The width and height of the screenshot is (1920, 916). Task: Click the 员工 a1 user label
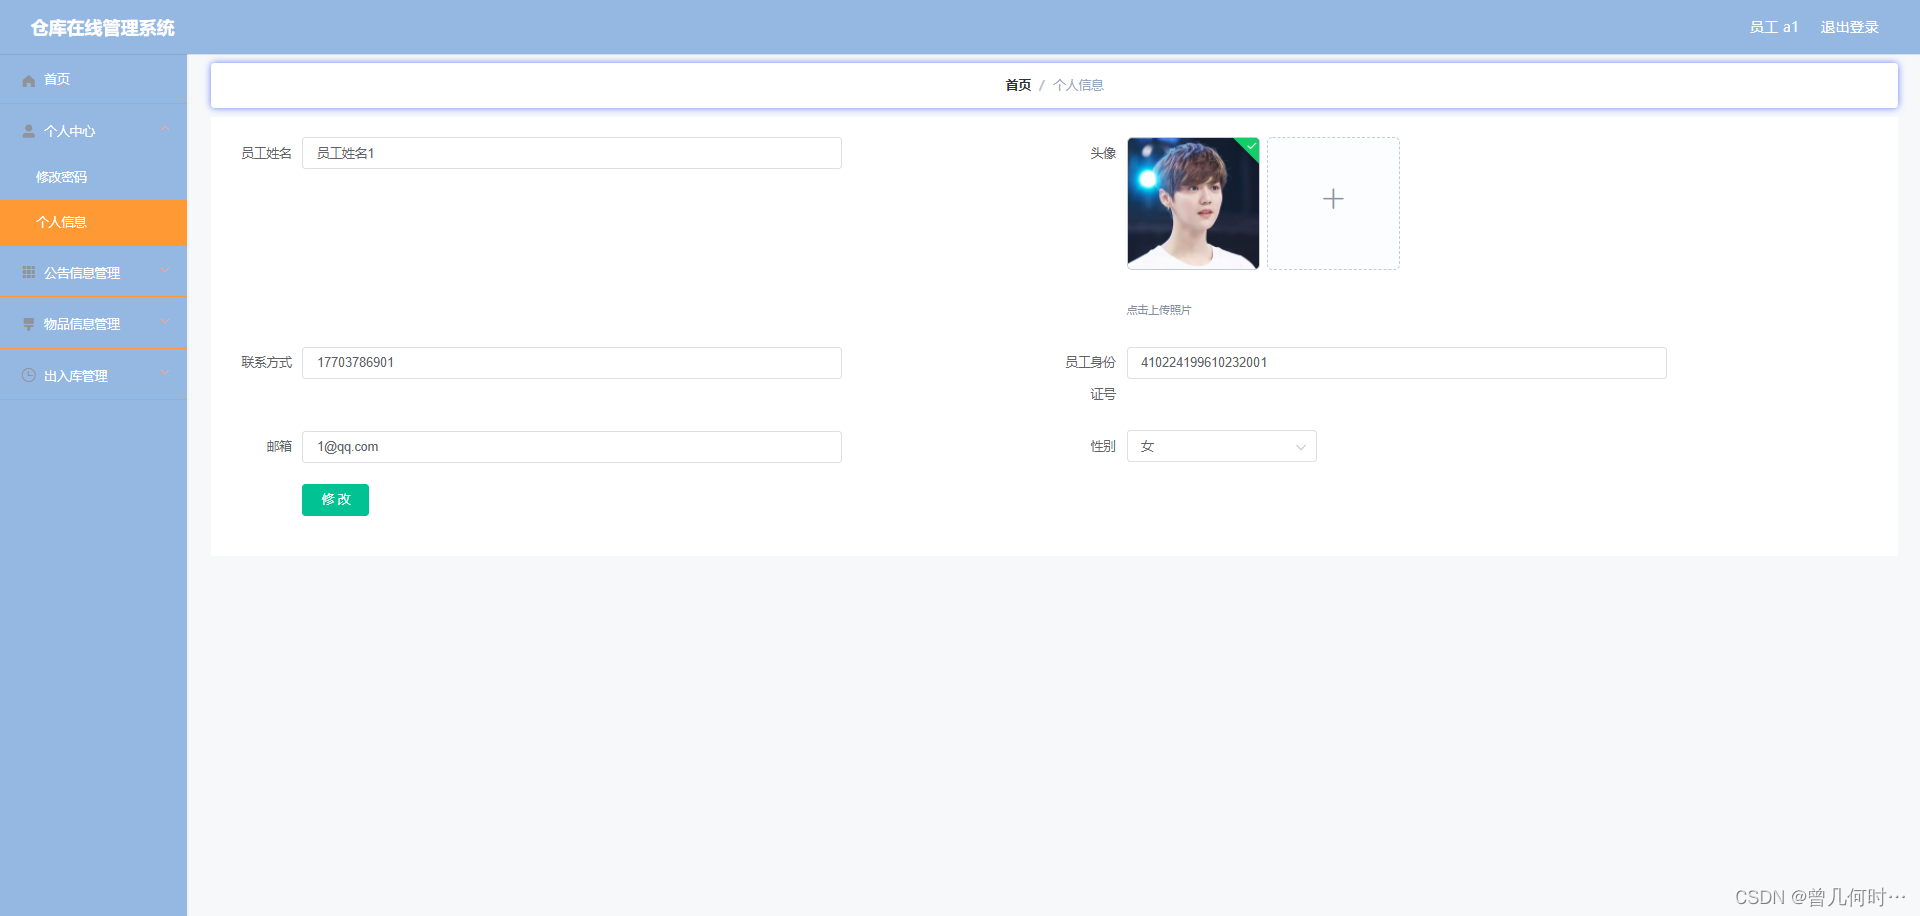1774,27
